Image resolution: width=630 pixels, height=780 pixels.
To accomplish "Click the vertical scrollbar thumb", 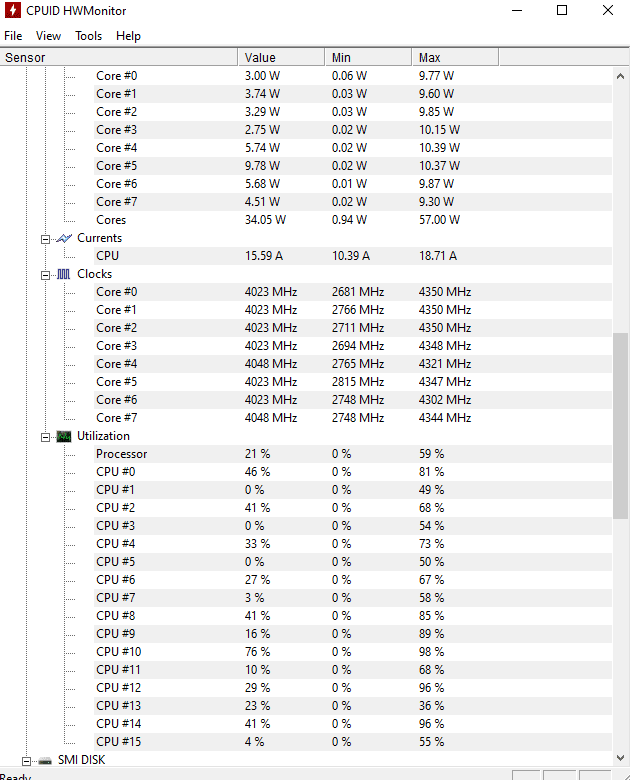I will pos(620,426).
